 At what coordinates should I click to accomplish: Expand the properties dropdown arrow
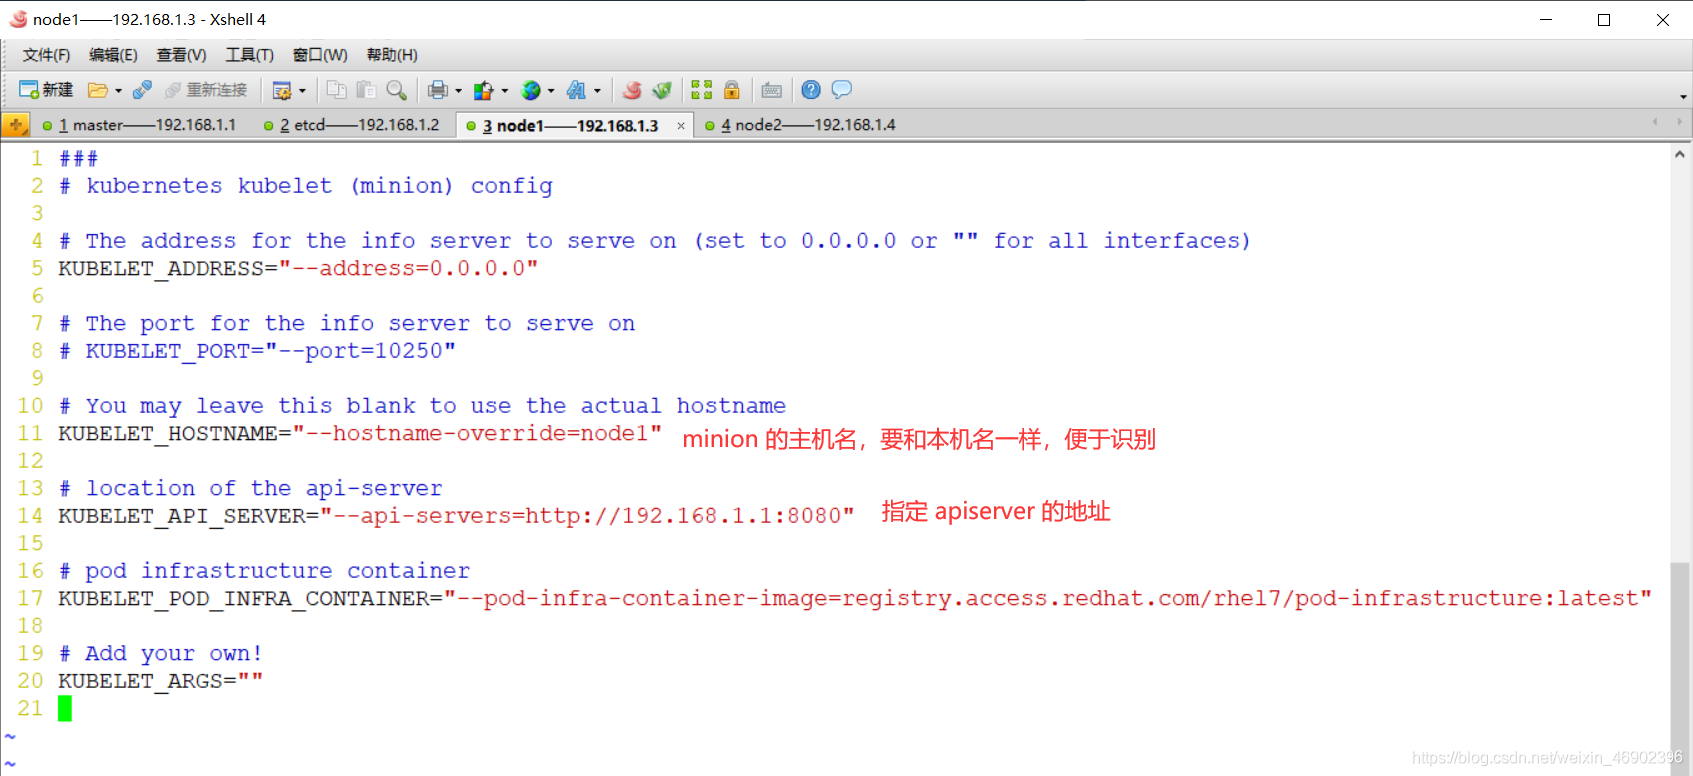pyautogui.click(x=302, y=91)
